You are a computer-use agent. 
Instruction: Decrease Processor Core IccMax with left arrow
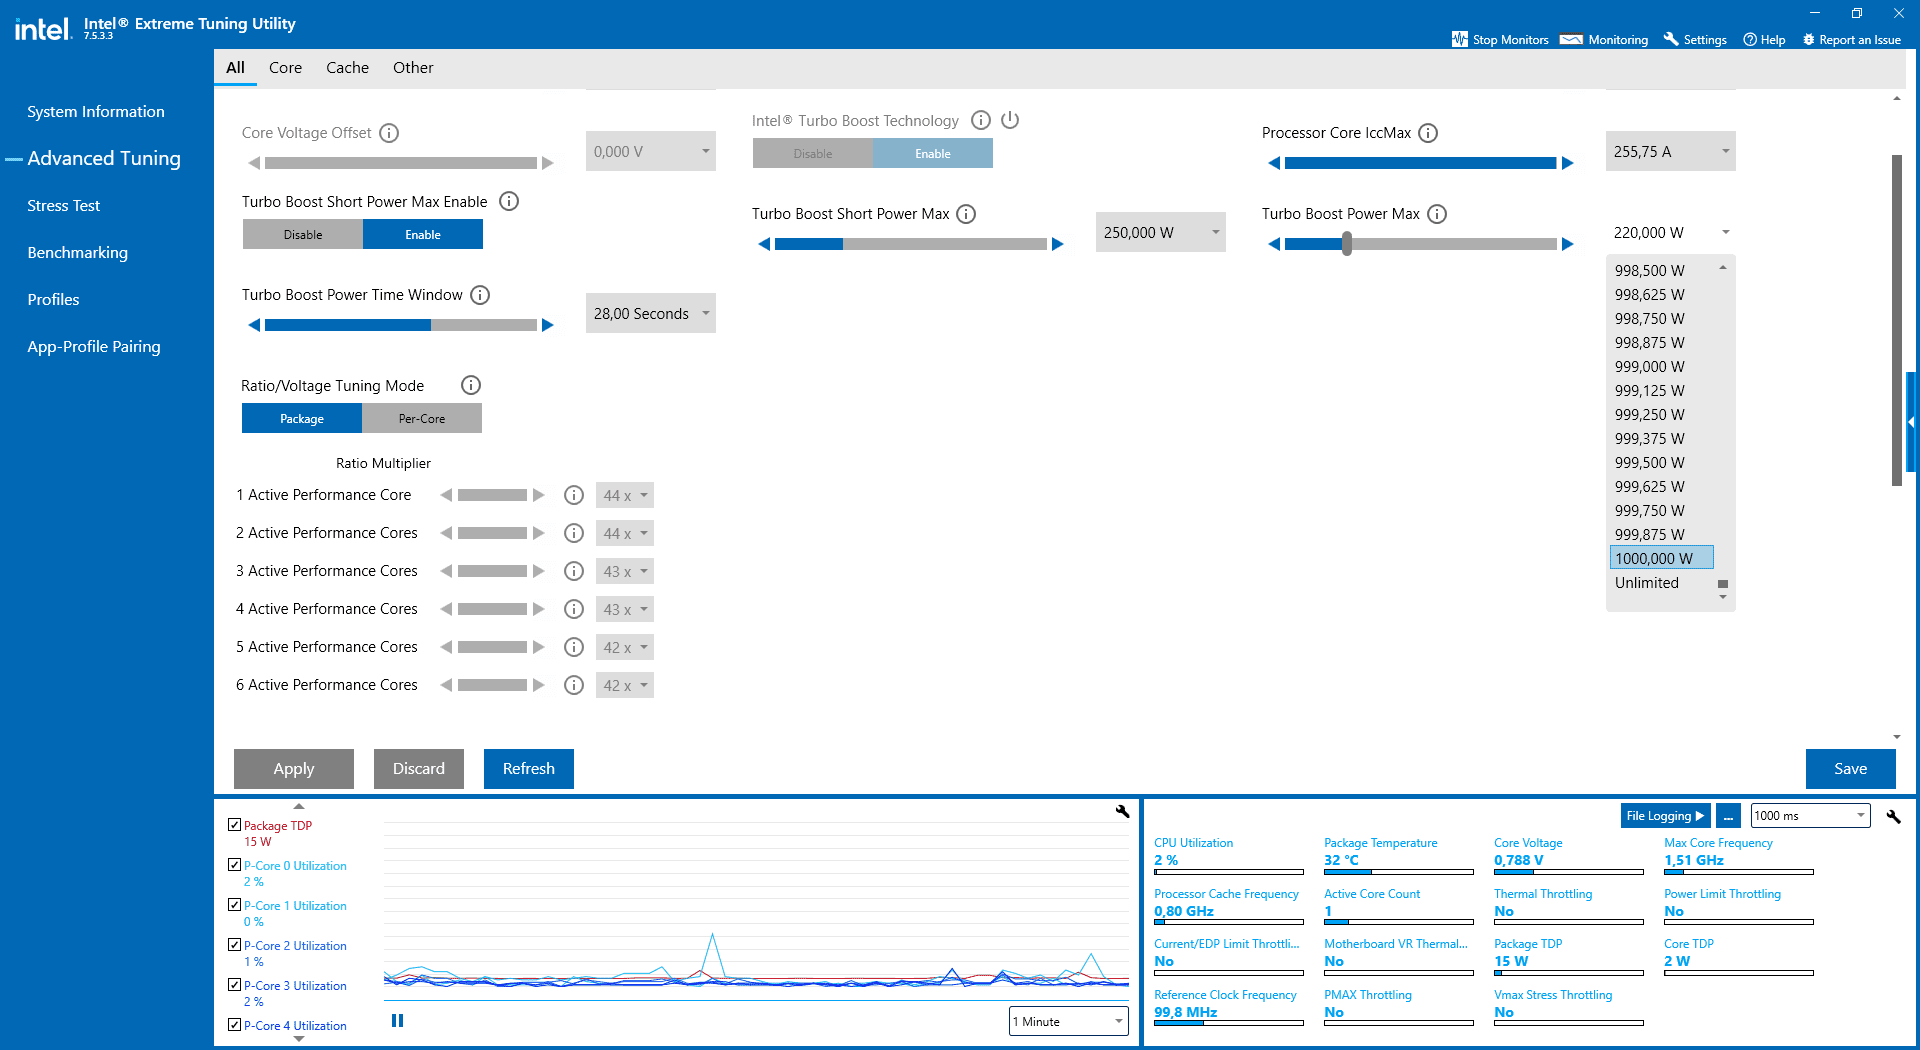(x=1274, y=163)
